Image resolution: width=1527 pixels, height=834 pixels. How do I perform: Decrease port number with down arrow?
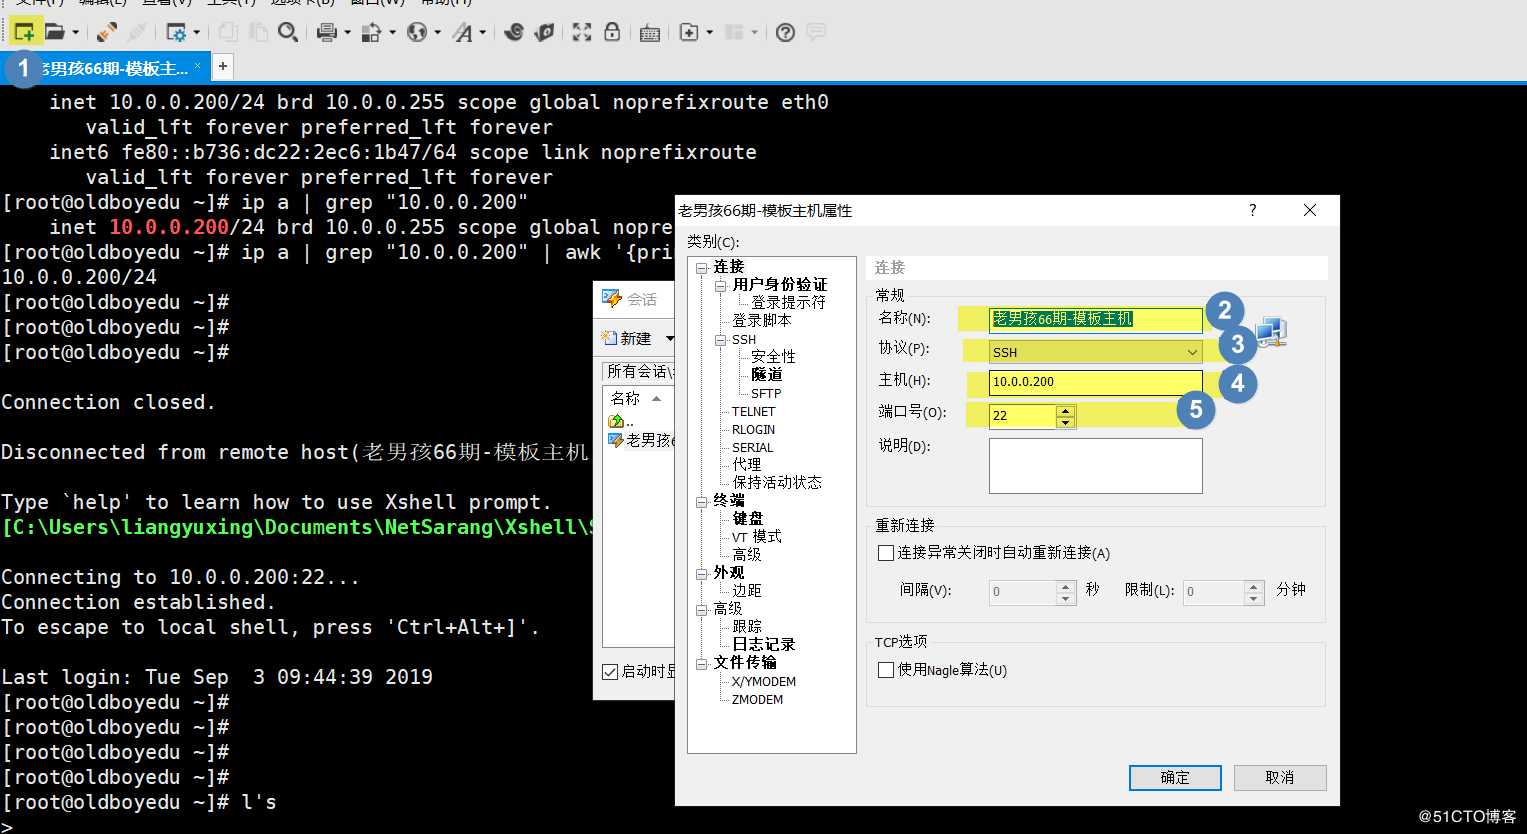tap(1066, 422)
